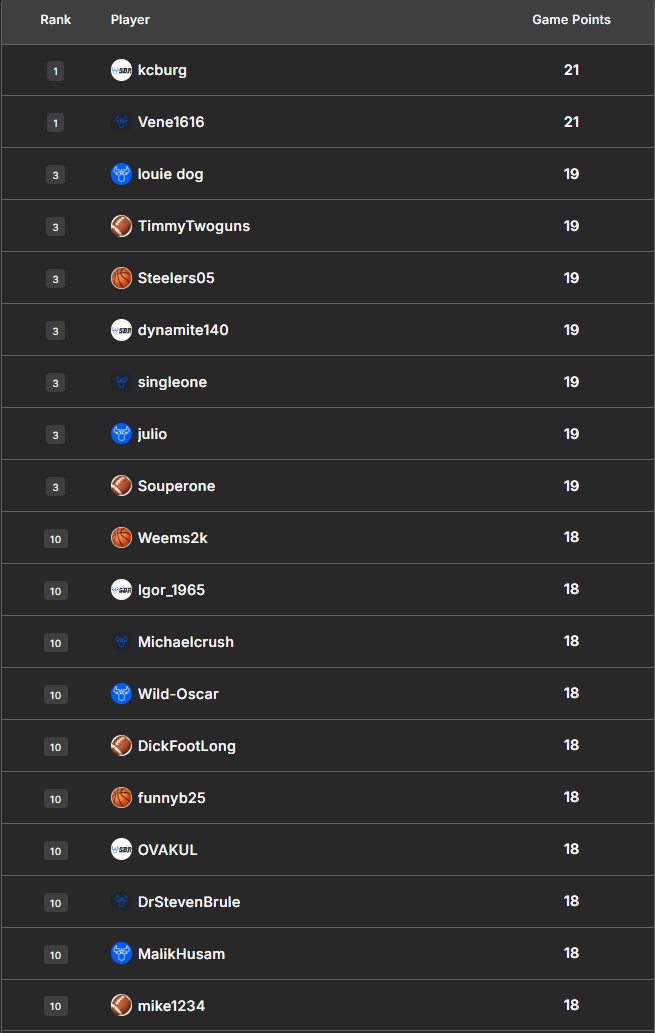Screen dimensions: 655x1033
Task: Select the Michaelcrush player name
Action: 185,642
